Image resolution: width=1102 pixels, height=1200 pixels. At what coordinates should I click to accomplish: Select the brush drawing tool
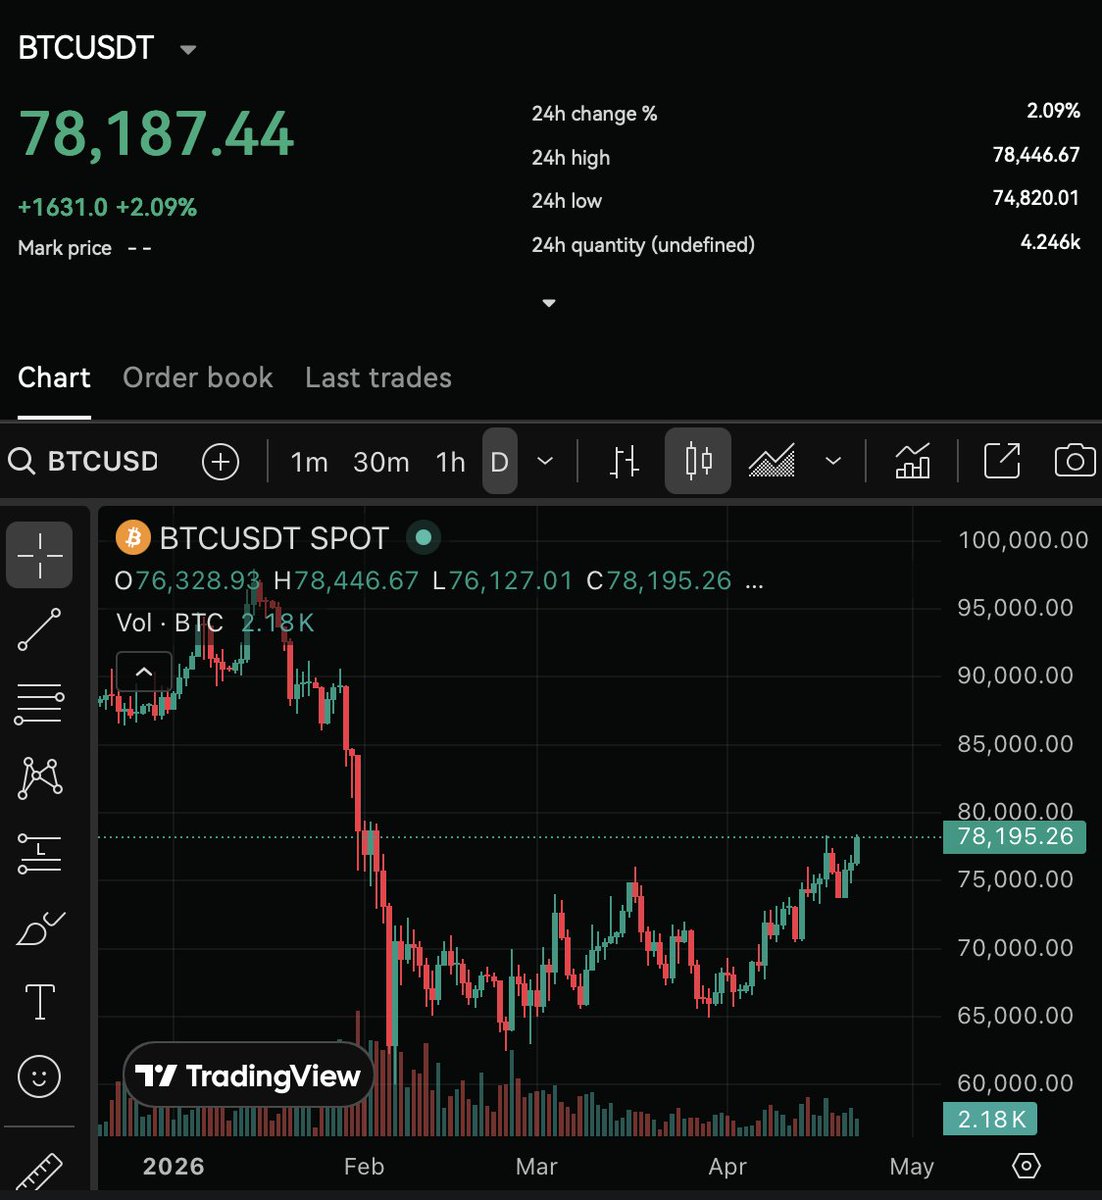click(x=40, y=928)
